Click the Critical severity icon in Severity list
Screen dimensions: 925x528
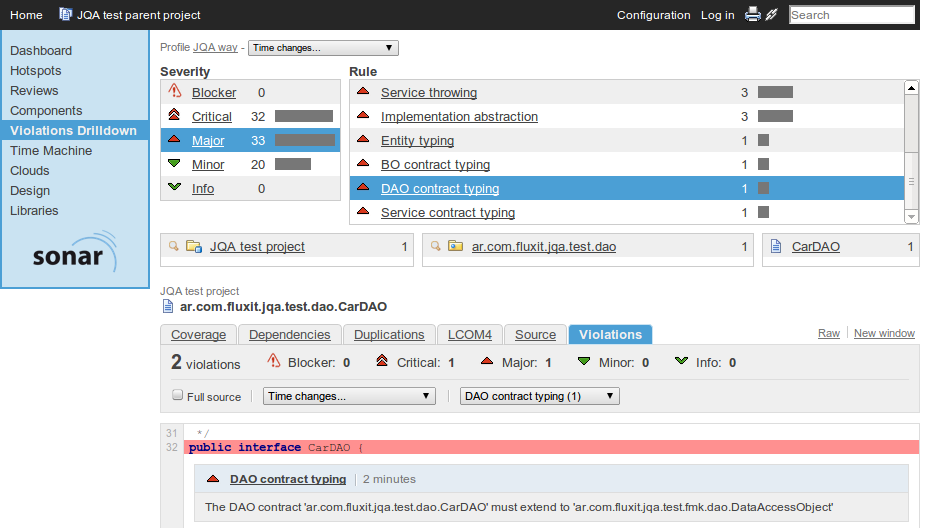point(174,114)
